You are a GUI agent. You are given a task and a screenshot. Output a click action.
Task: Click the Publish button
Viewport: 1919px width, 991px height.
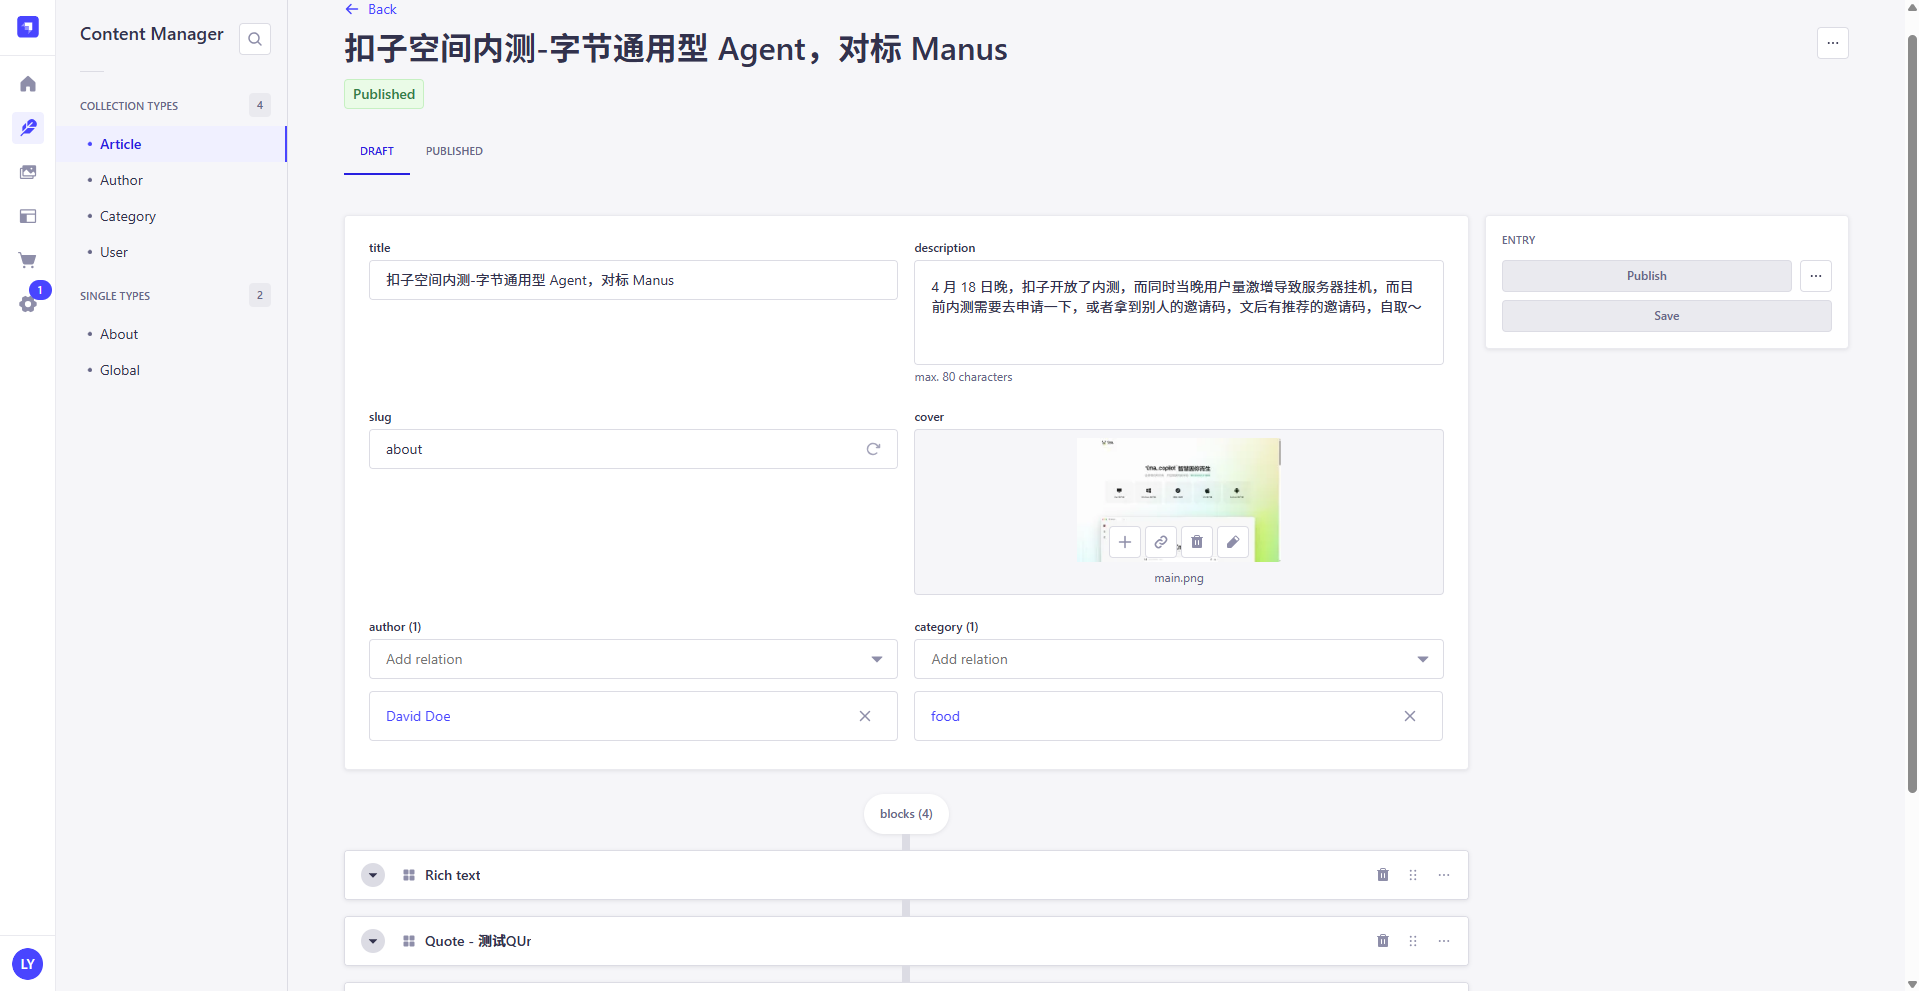click(x=1646, y=276)
